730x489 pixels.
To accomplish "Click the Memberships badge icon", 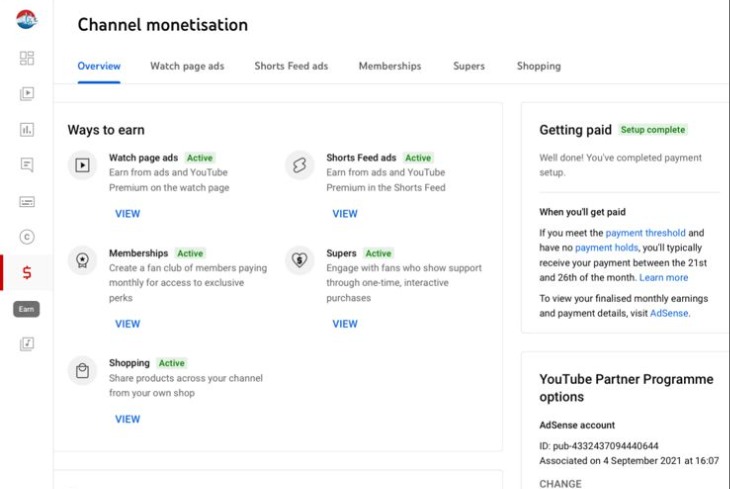I will click(82, 260).
